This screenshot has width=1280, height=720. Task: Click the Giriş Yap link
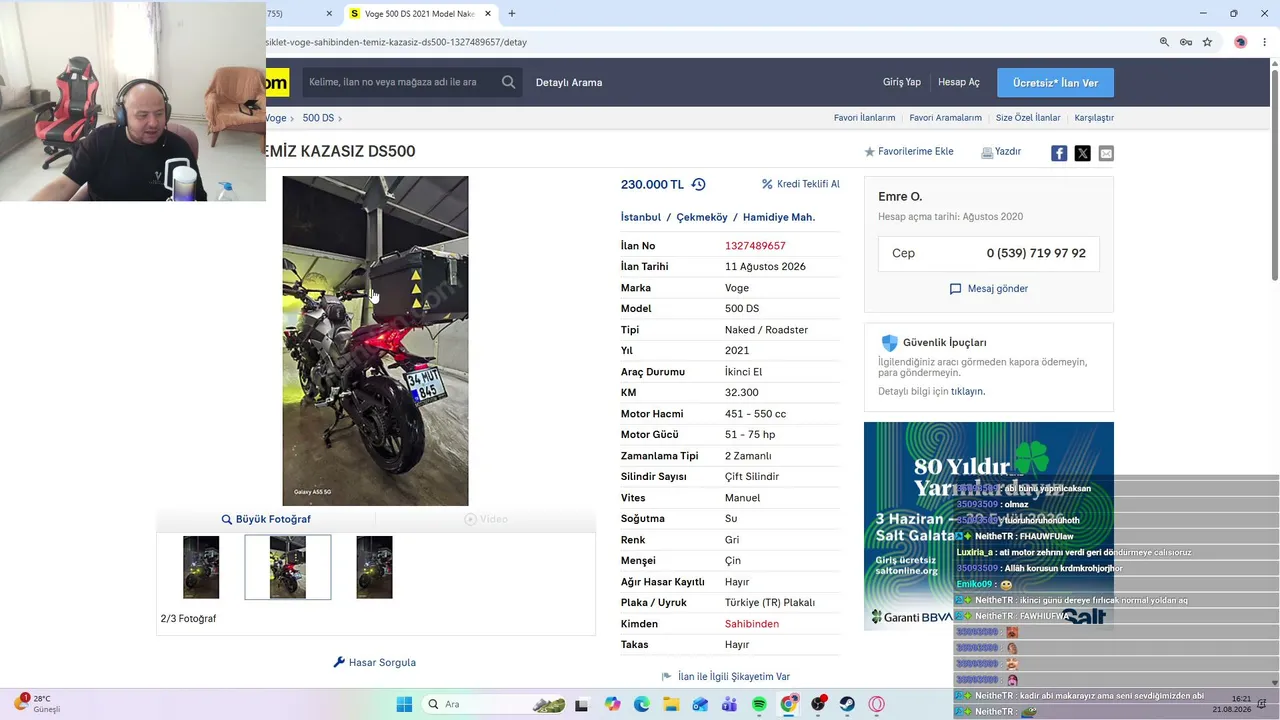click(902, 82)
